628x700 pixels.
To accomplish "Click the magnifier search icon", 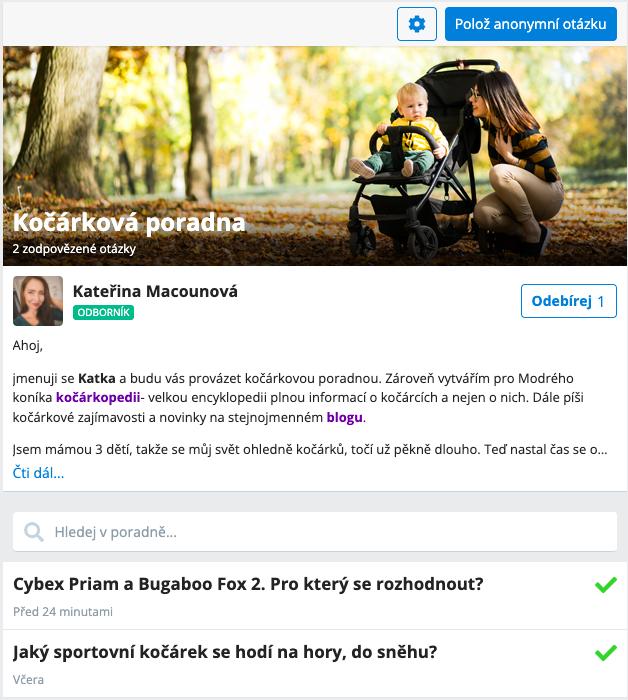I will point(33,532).
